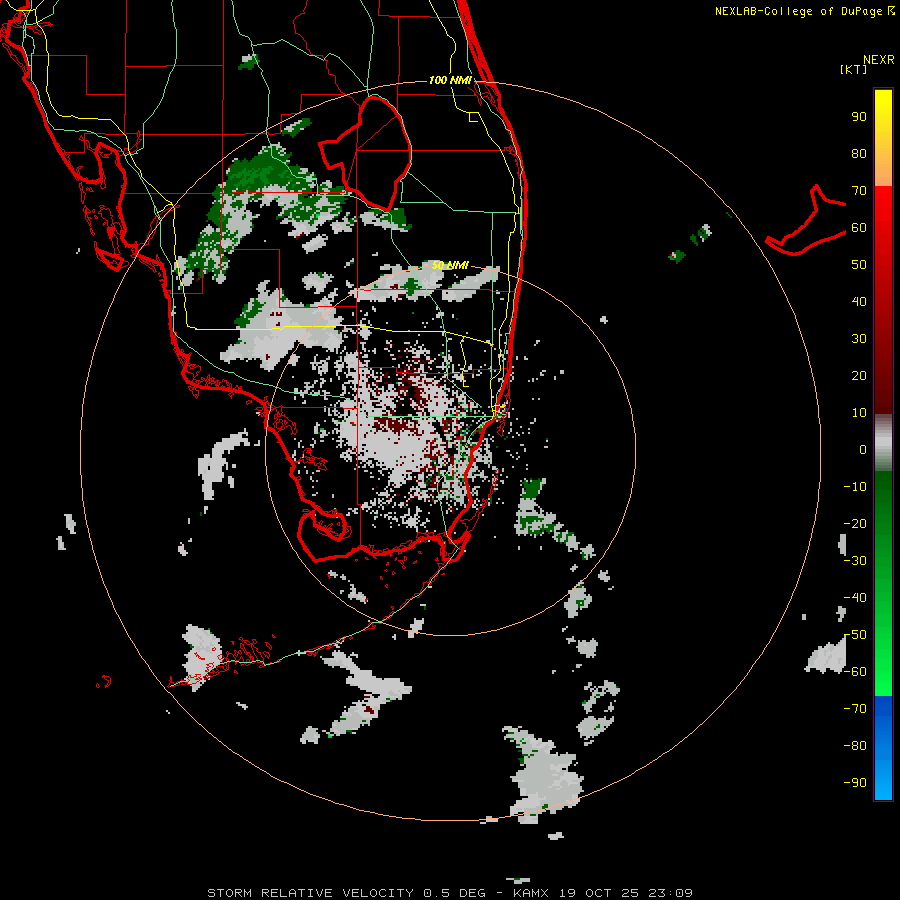Click the 100 NMI range ring label

coord(449,80)
